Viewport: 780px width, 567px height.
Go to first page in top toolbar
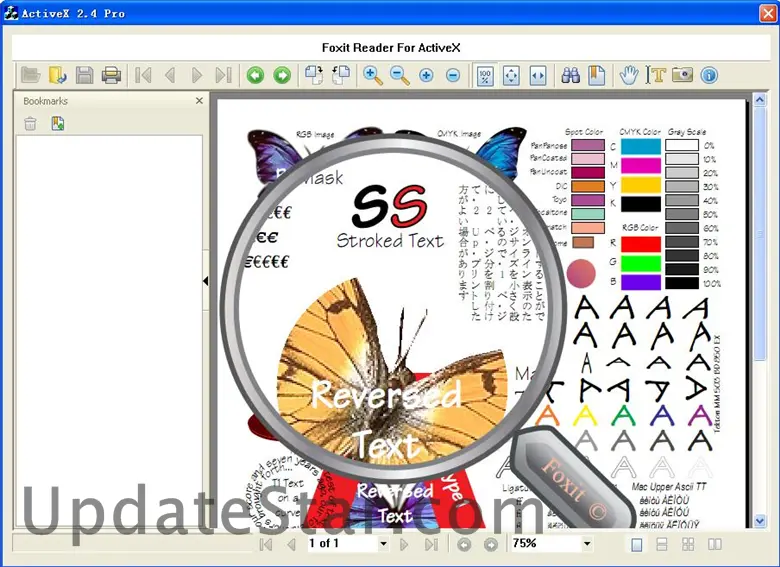tap(143, 75)
